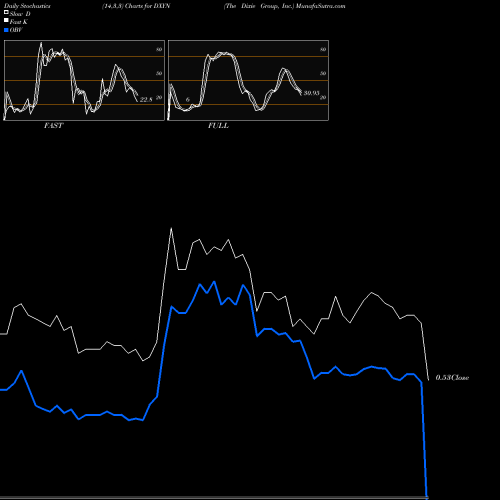Click the FULL stochastic chart panel
The height and width of the screenshot is (500, 500).
pos(248,80)
